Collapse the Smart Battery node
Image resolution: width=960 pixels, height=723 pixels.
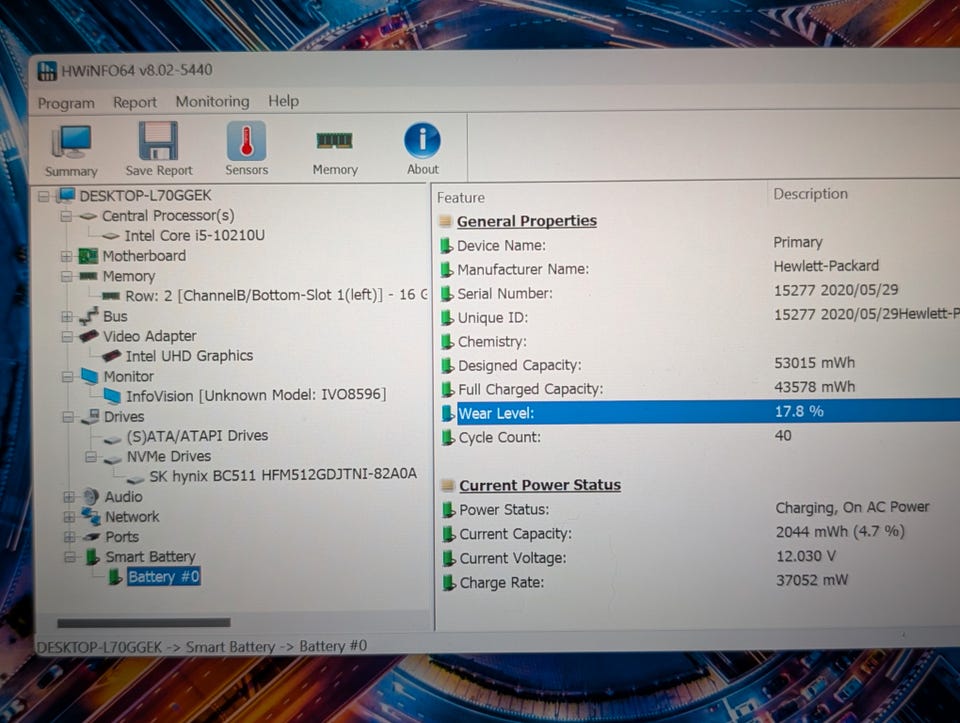70,557
